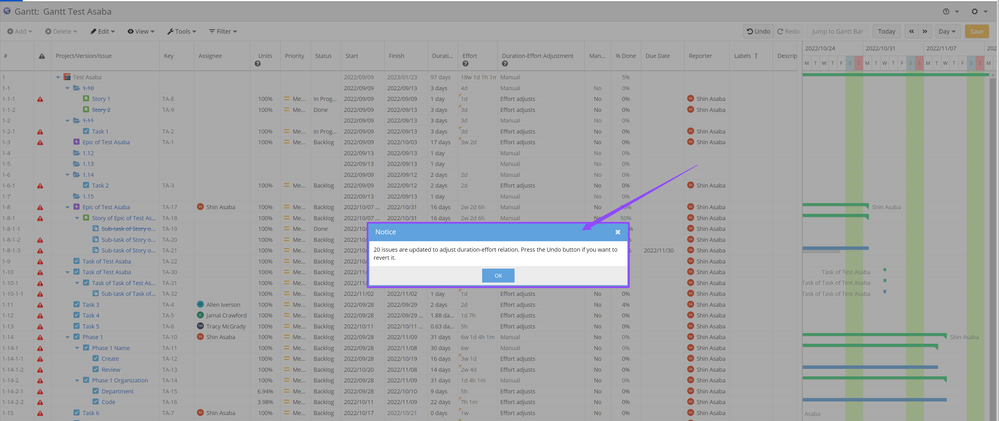Screen dimensions: 999x421
Task: Click the TA-10 key cell
Action: pyautogui.click(x=176, y=337)
